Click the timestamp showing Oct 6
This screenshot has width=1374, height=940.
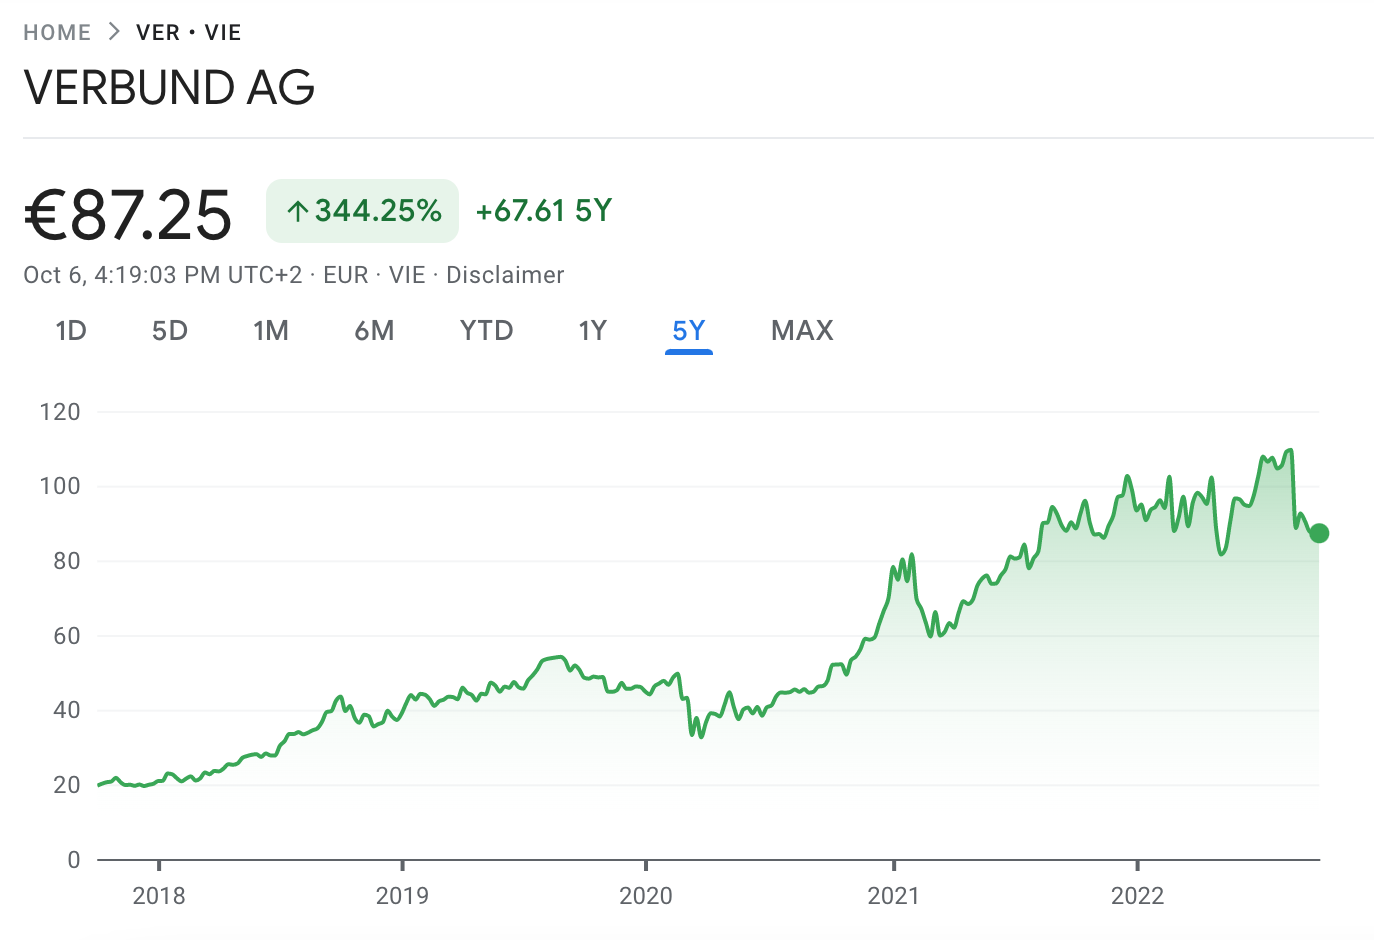point(160,274)
